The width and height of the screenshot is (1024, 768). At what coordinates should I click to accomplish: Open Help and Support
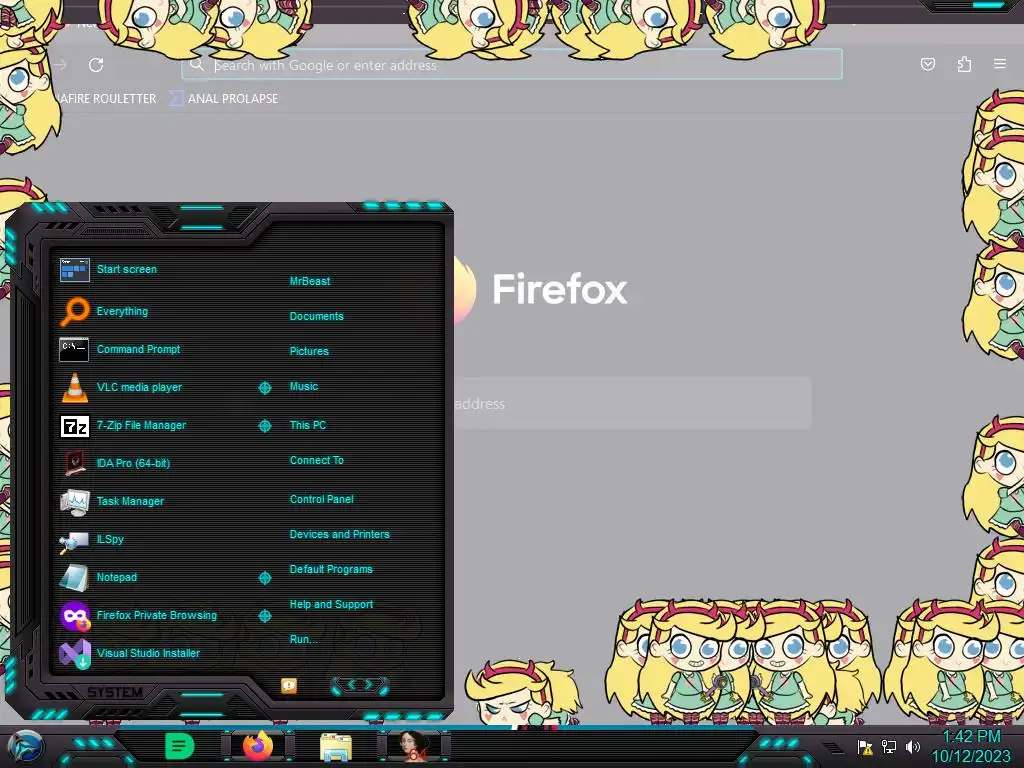[x=331, y=605]
